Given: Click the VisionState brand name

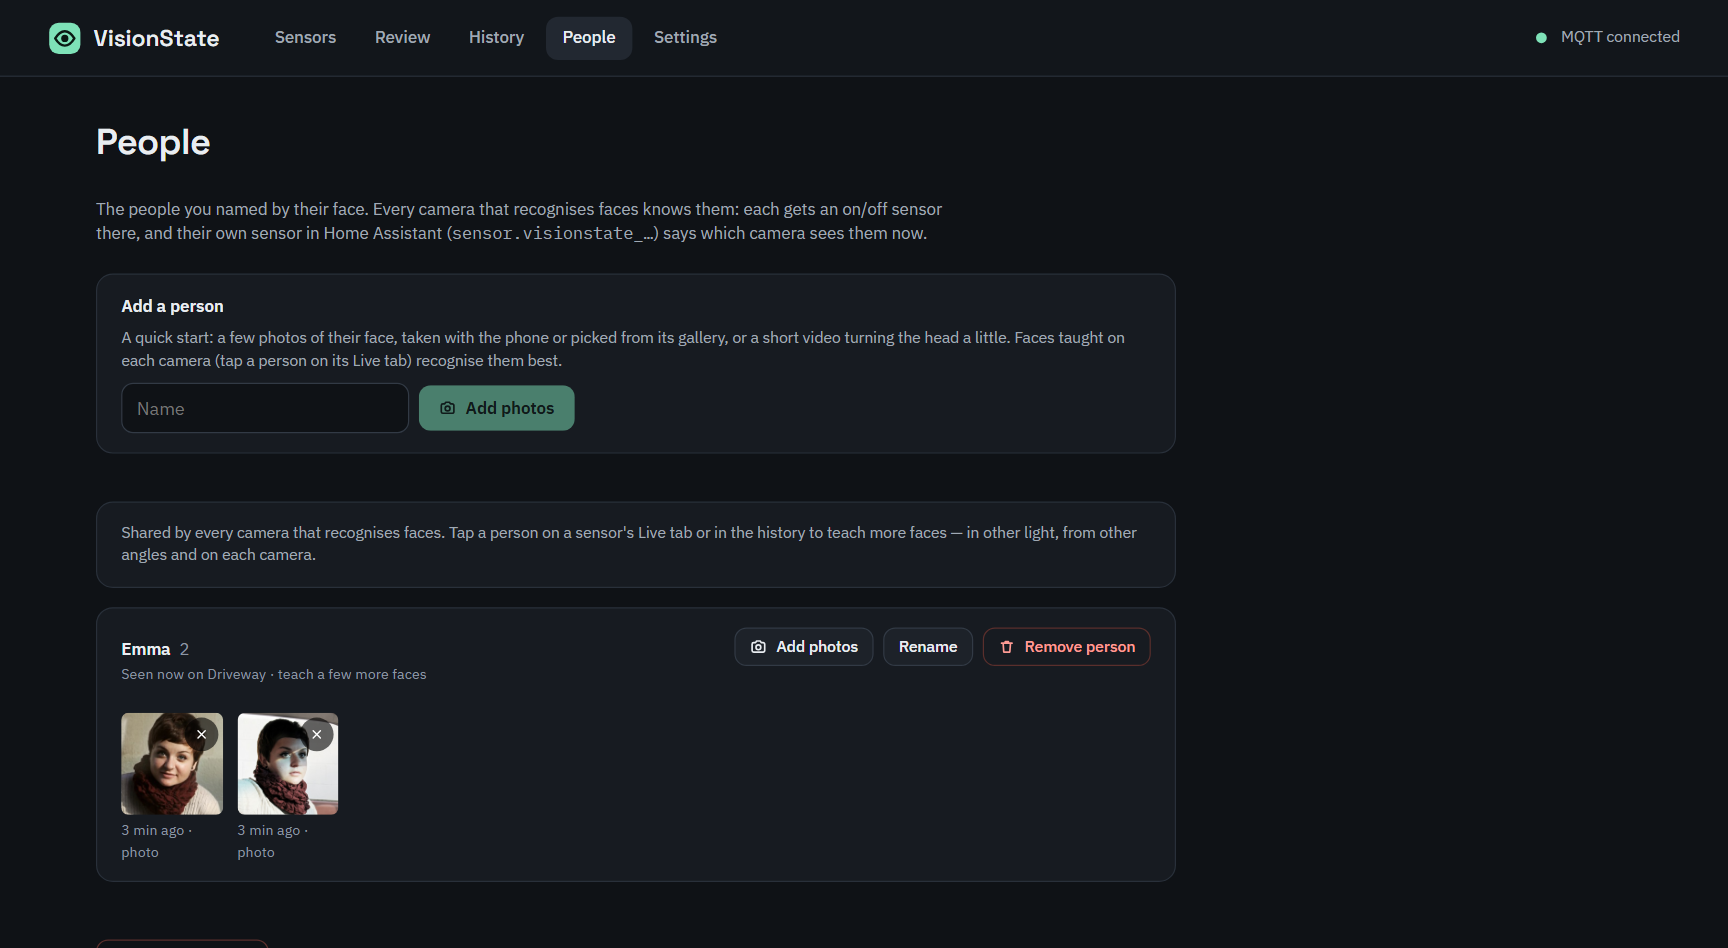Looking at the screenshot, I should pyautogui.click(x=156, y=38).
